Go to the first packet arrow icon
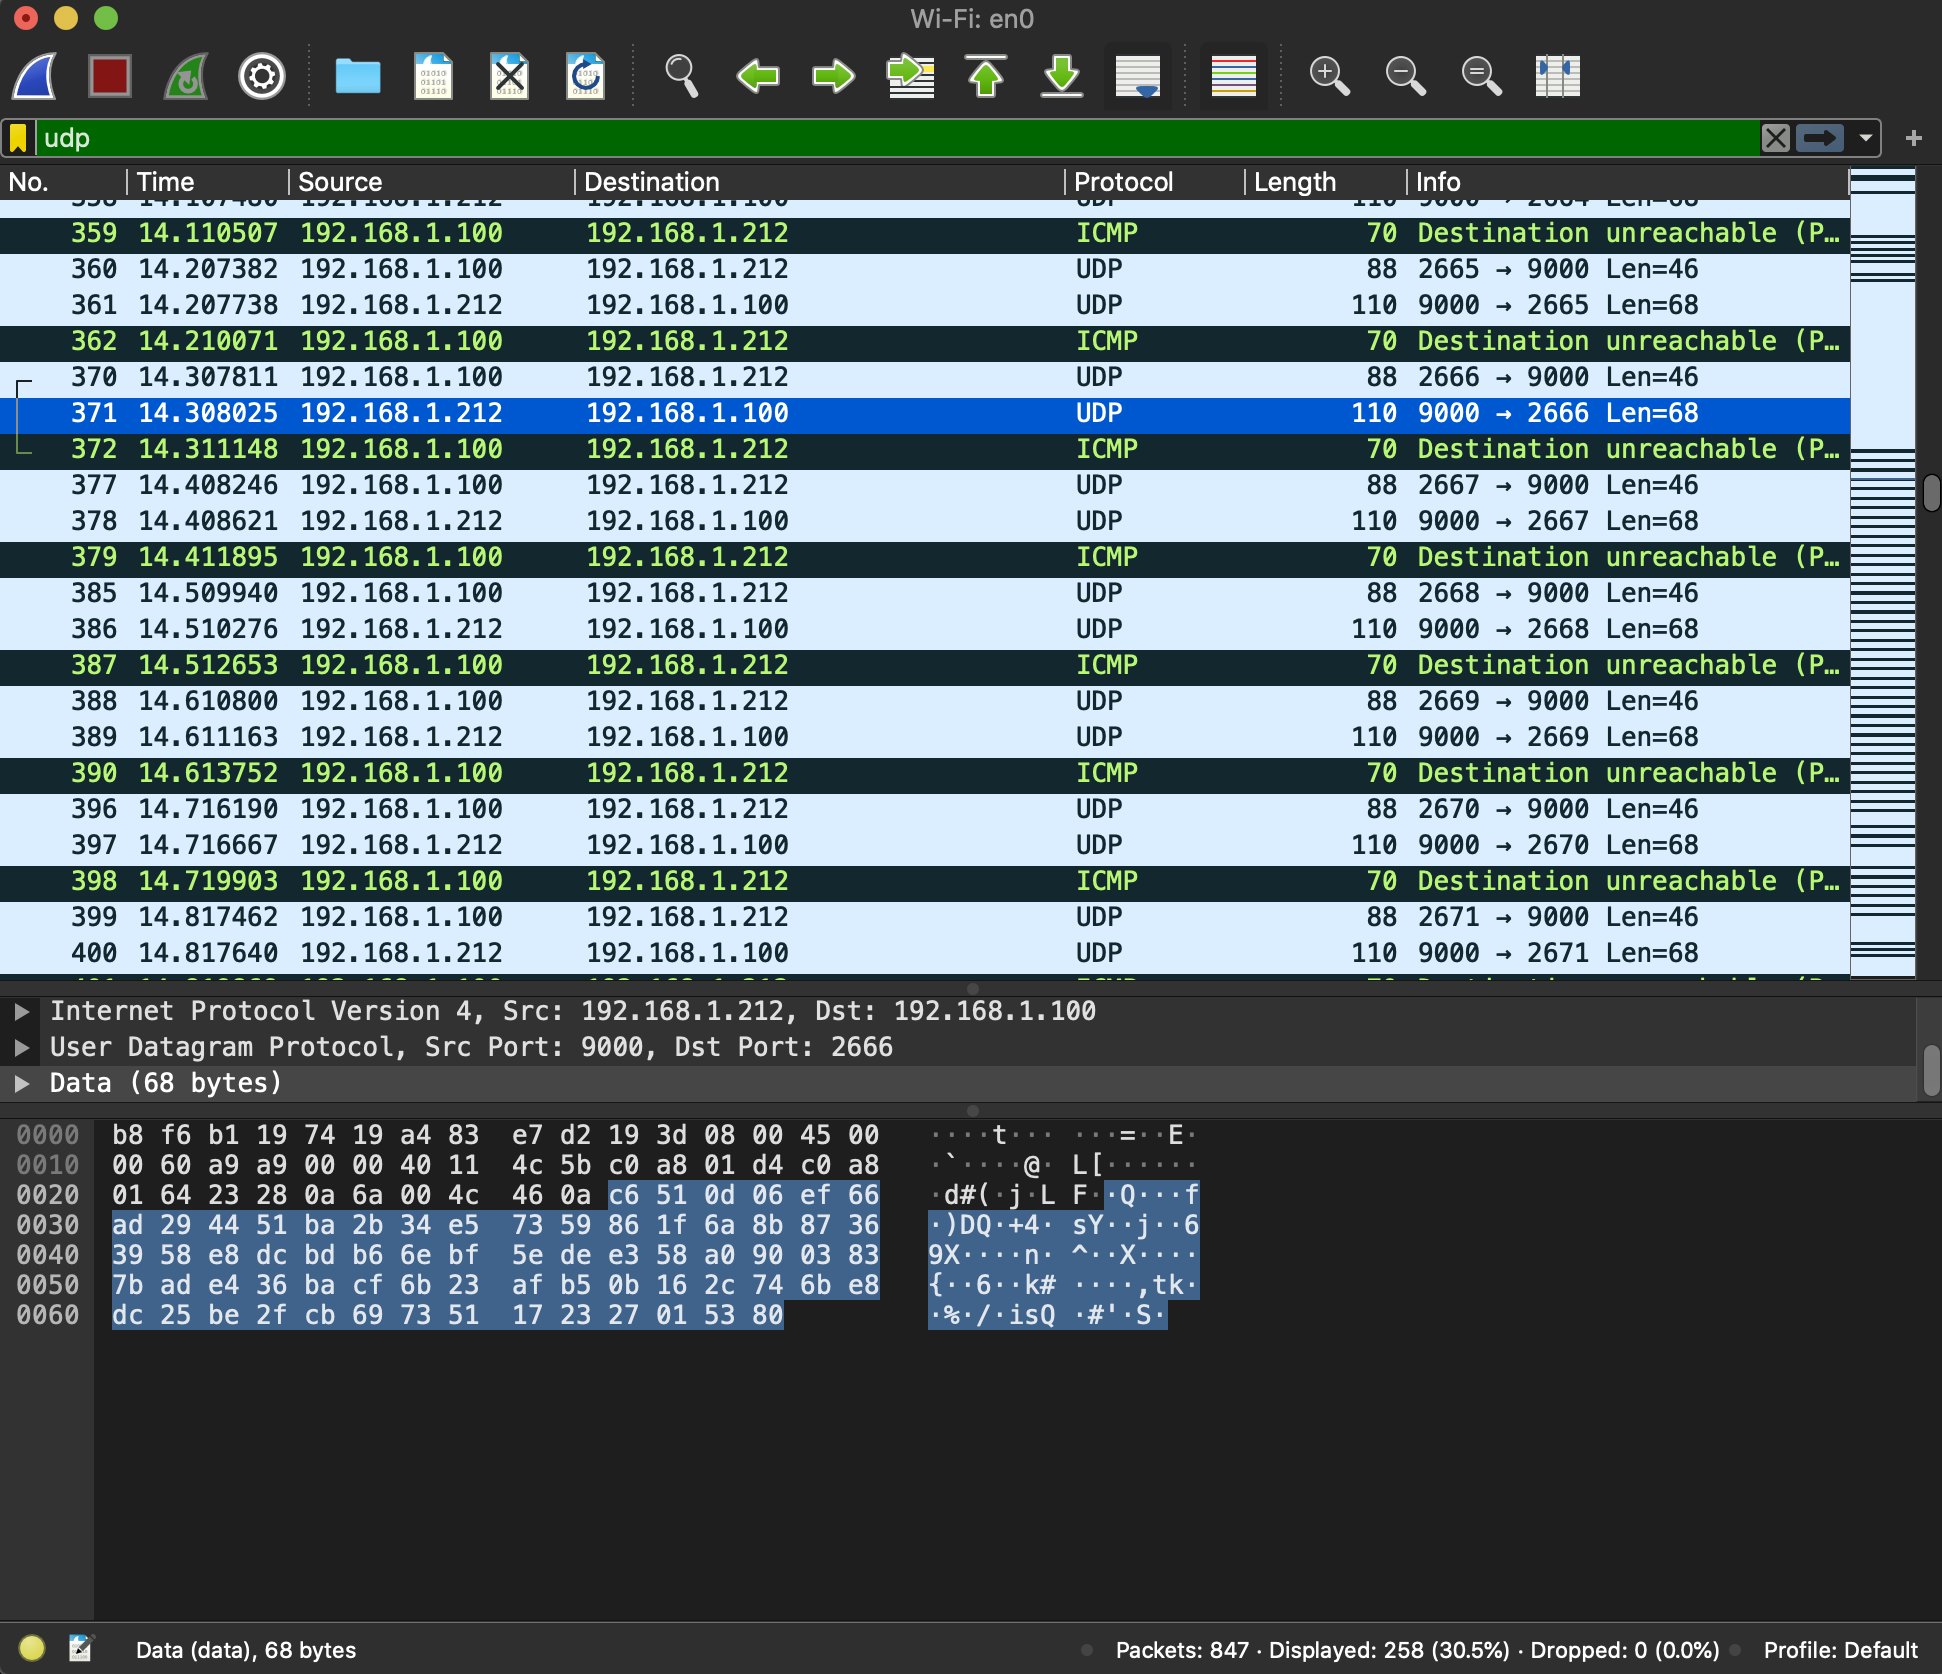 [x=986, y=76]
